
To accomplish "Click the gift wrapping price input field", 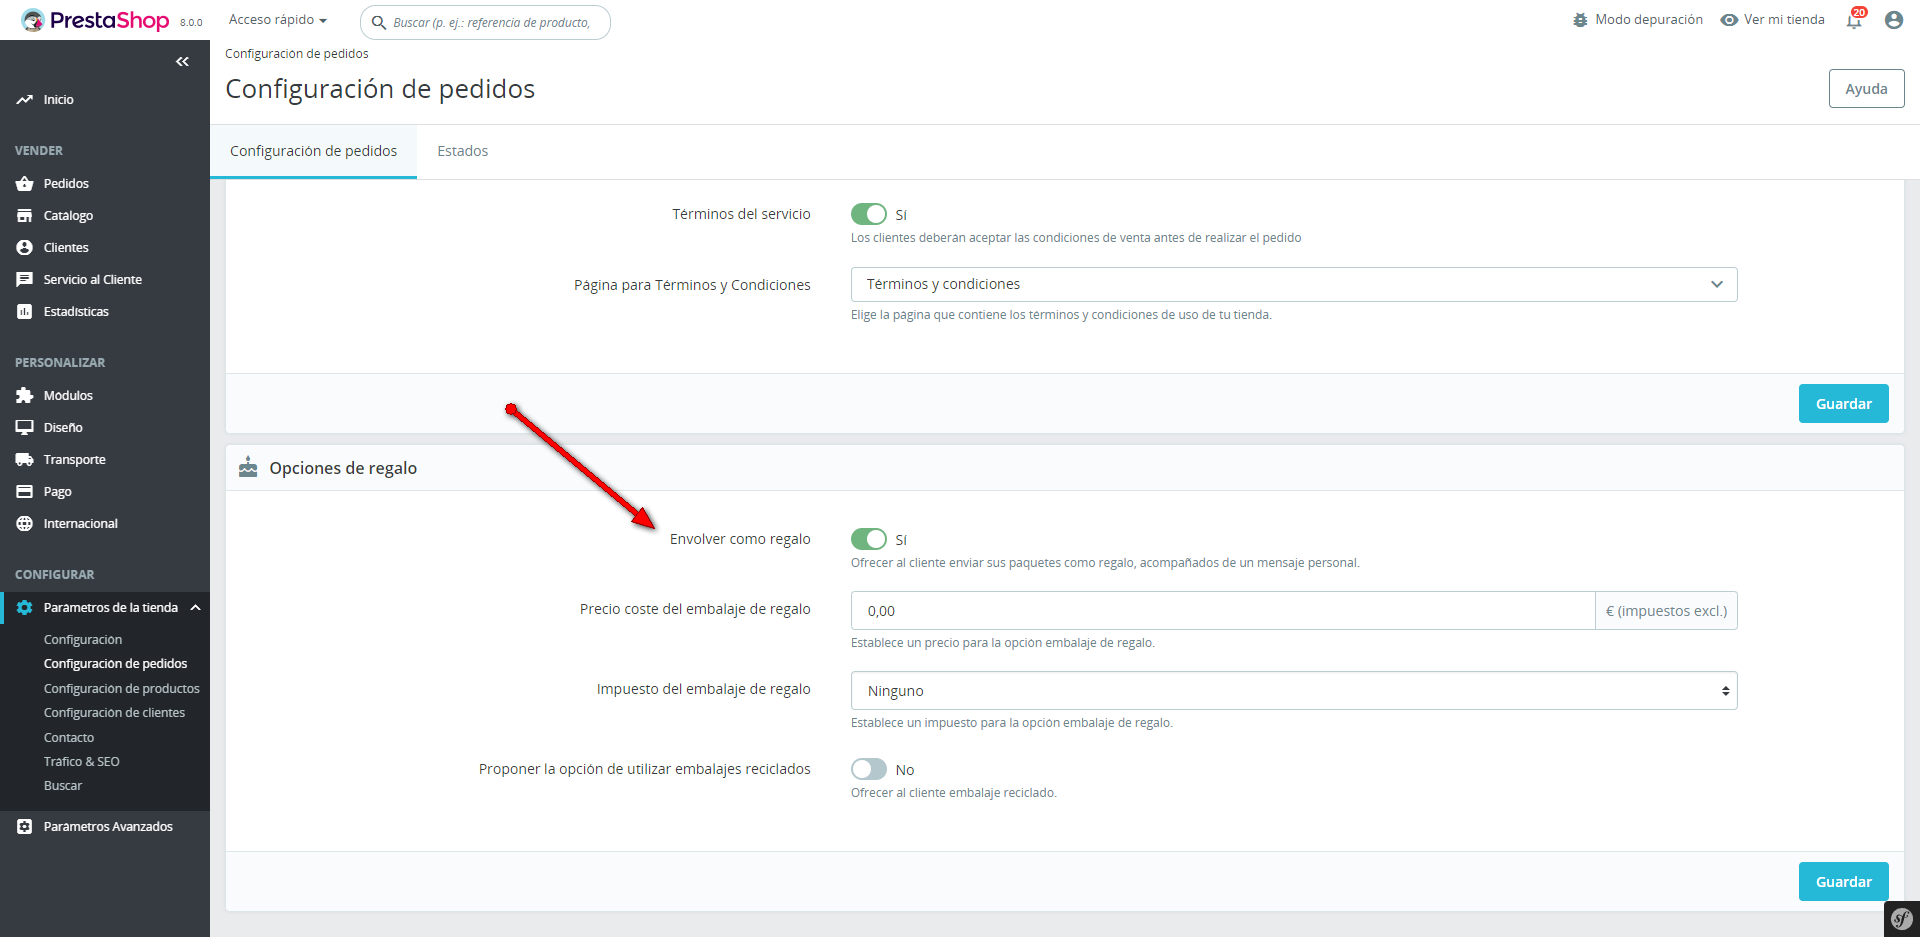I will pos(1222,611).
